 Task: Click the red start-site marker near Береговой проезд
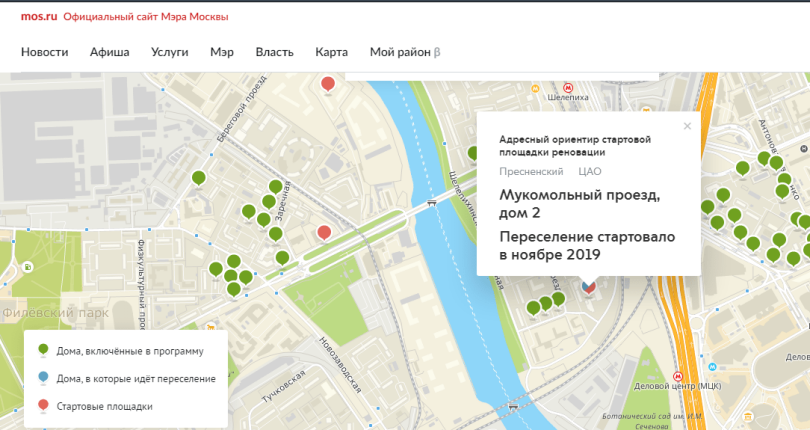328,84
